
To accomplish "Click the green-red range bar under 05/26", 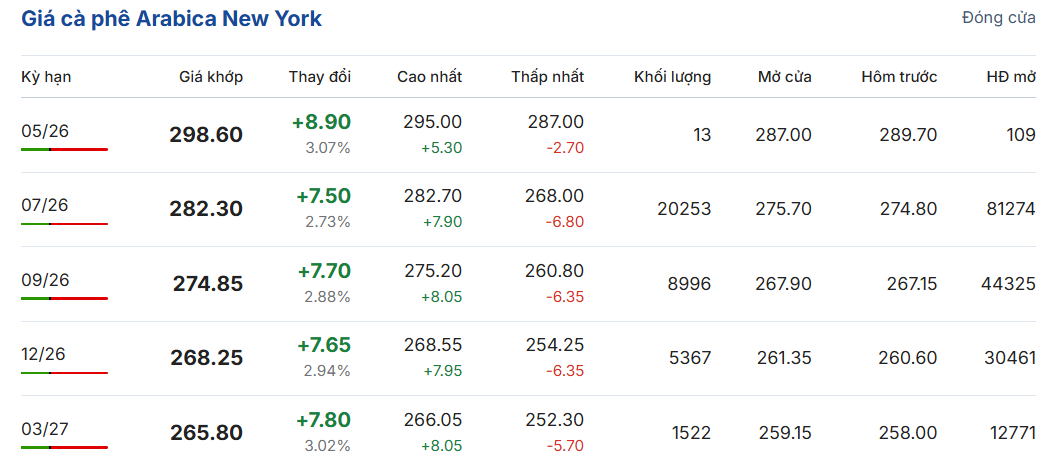I will point(64,149).
